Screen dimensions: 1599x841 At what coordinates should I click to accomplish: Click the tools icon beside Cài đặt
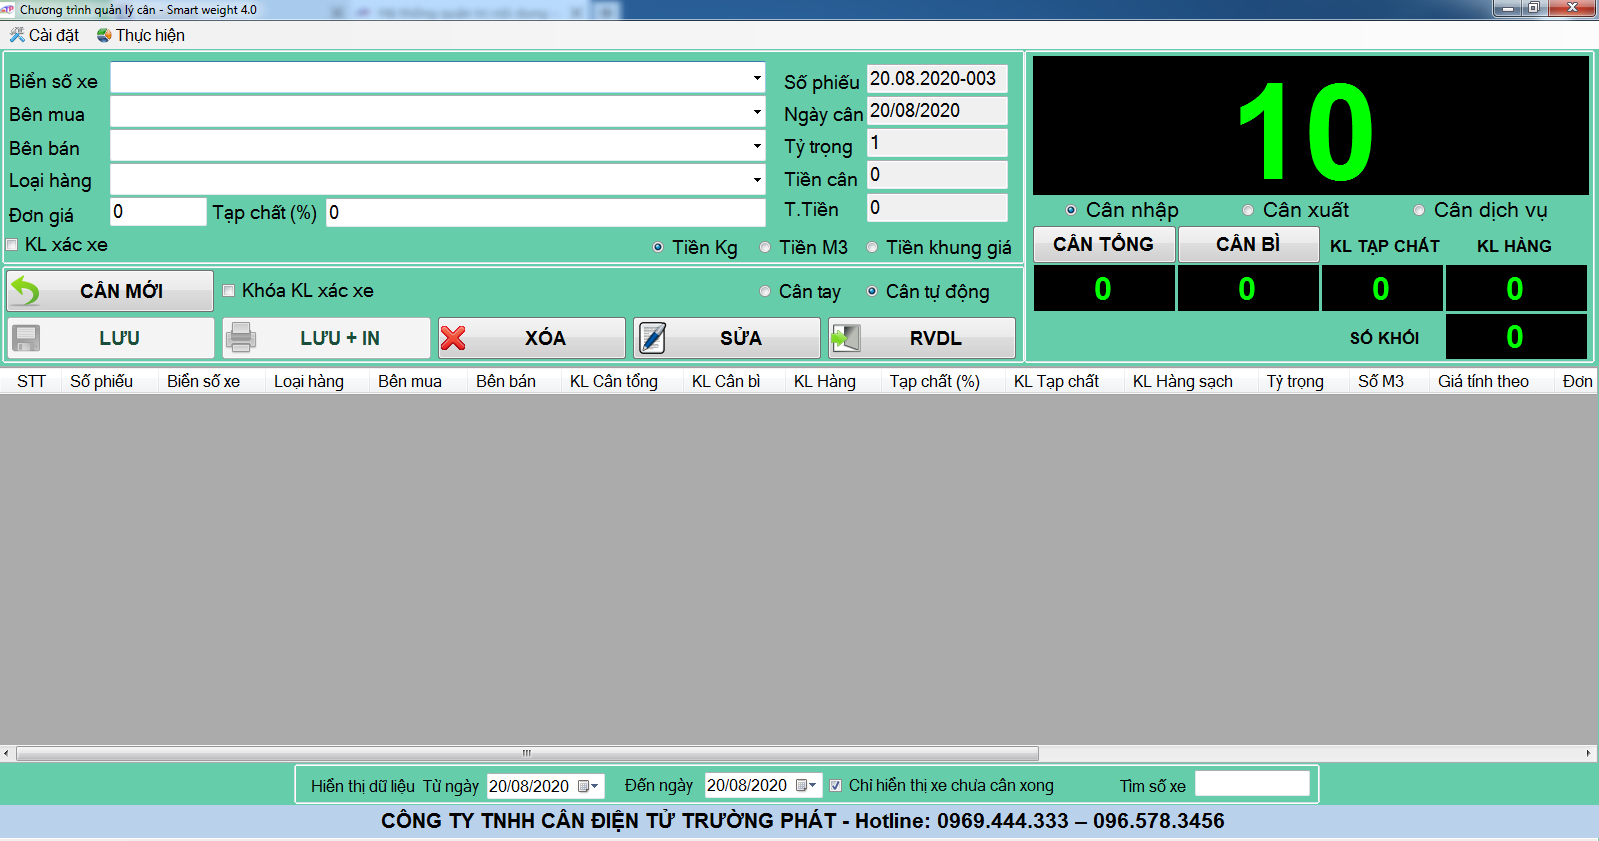tap(17, 35)
